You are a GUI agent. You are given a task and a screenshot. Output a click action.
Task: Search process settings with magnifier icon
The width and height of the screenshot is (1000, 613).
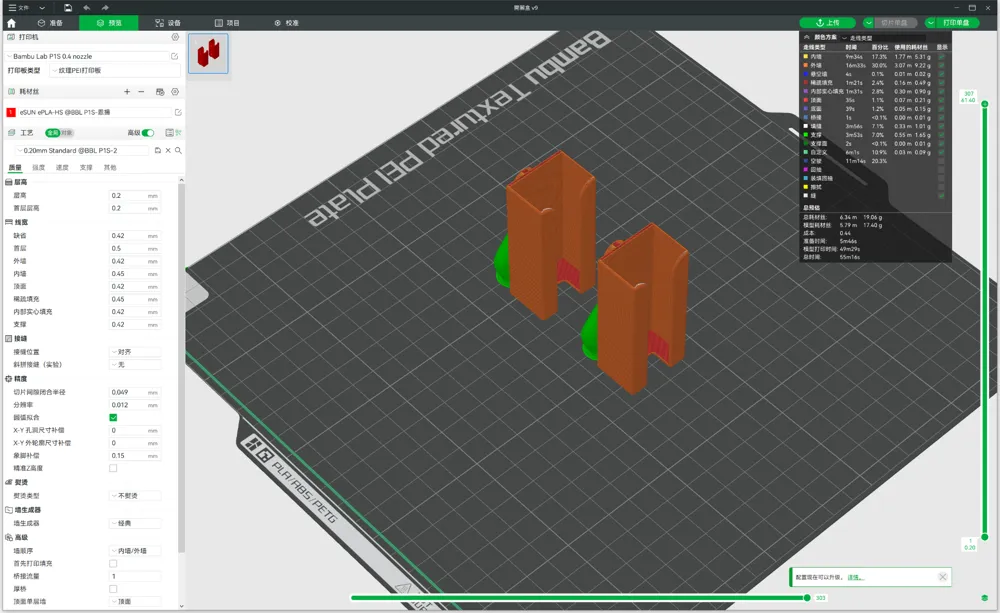tap(179, 151)
